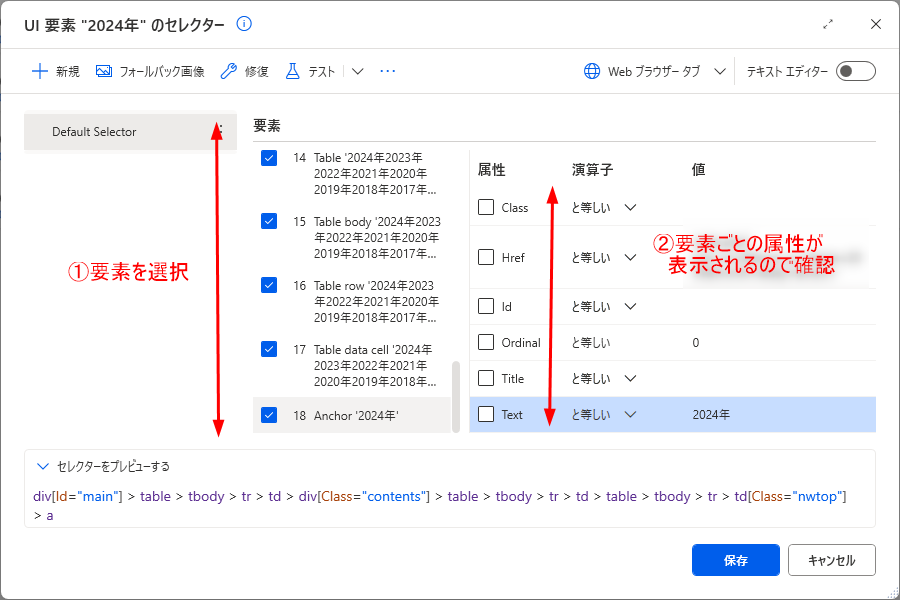Enable the Title attribute checkbox
900x600 pixels.
[x=486, y=378]
